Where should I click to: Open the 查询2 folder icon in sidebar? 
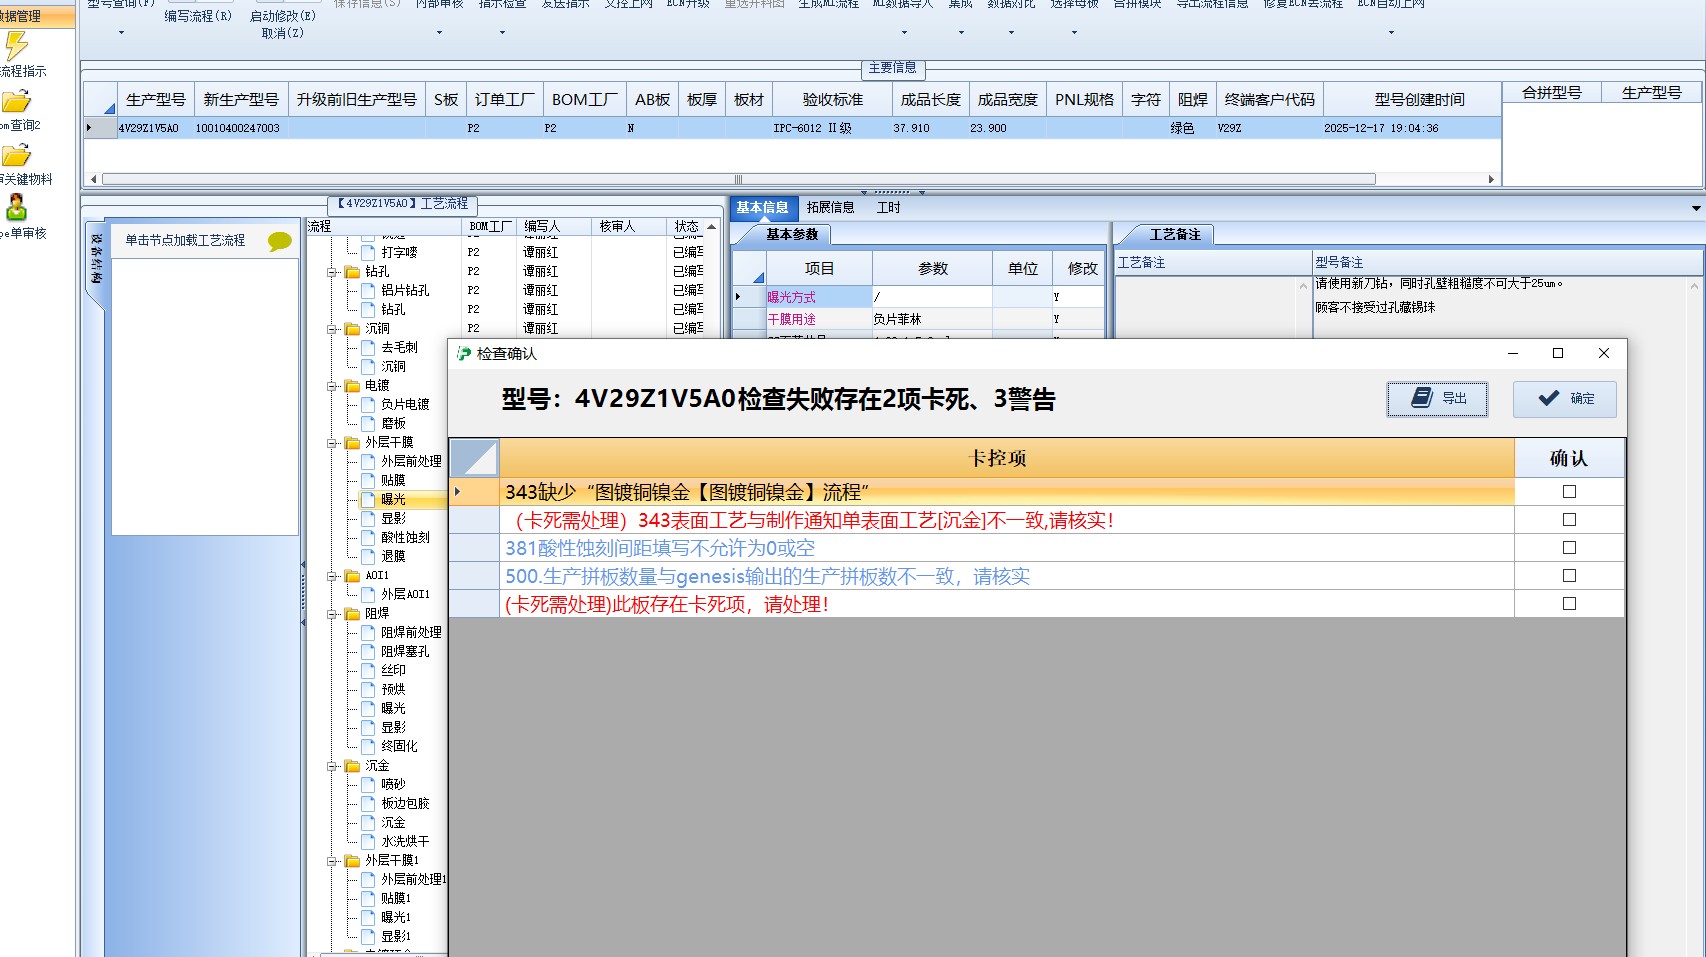coord(16,101)
